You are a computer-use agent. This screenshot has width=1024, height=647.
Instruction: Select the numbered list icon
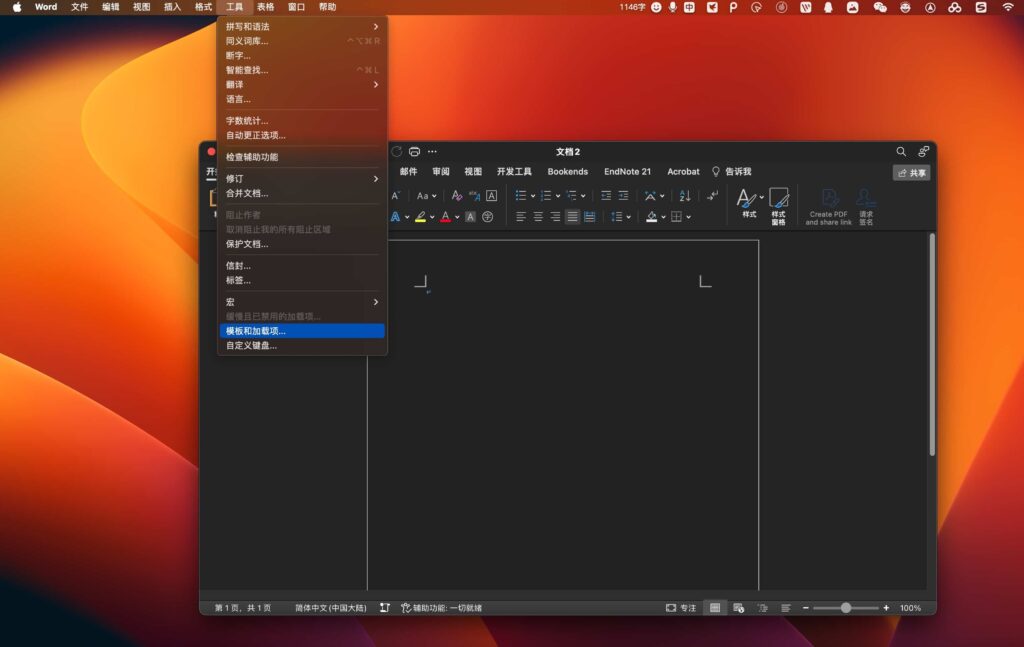tap(546, 195)
